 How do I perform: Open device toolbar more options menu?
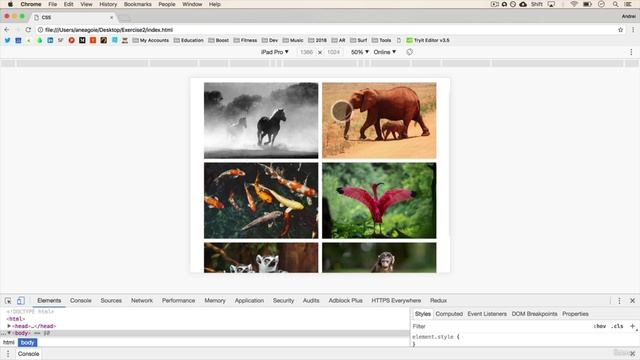(631, 52)
